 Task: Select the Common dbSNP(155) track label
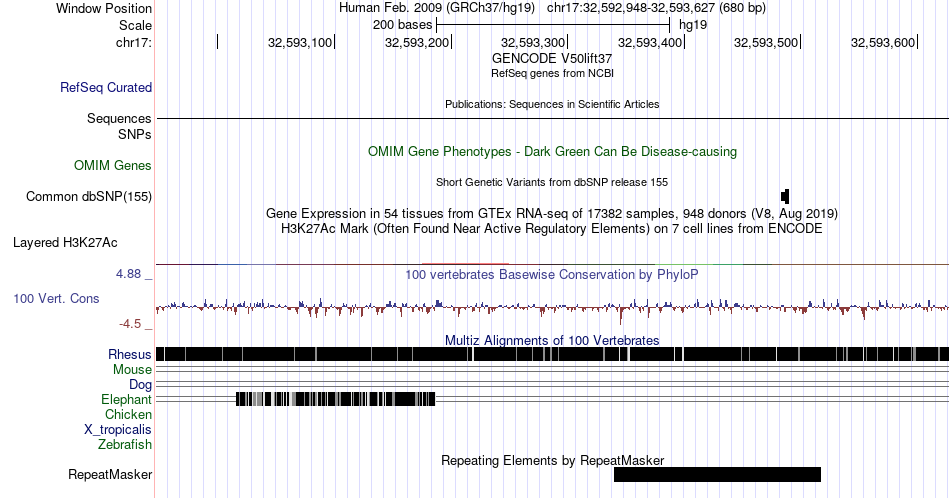click(x=89, y=196)
